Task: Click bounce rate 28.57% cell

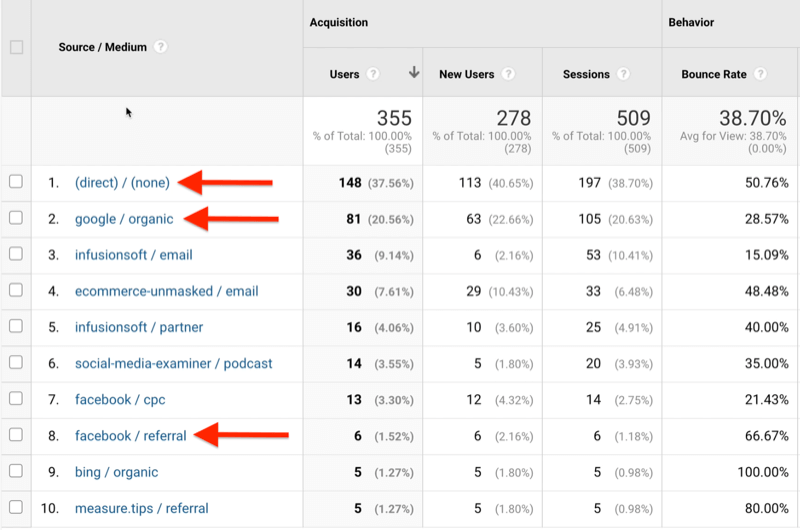Action: click(767, 219)
